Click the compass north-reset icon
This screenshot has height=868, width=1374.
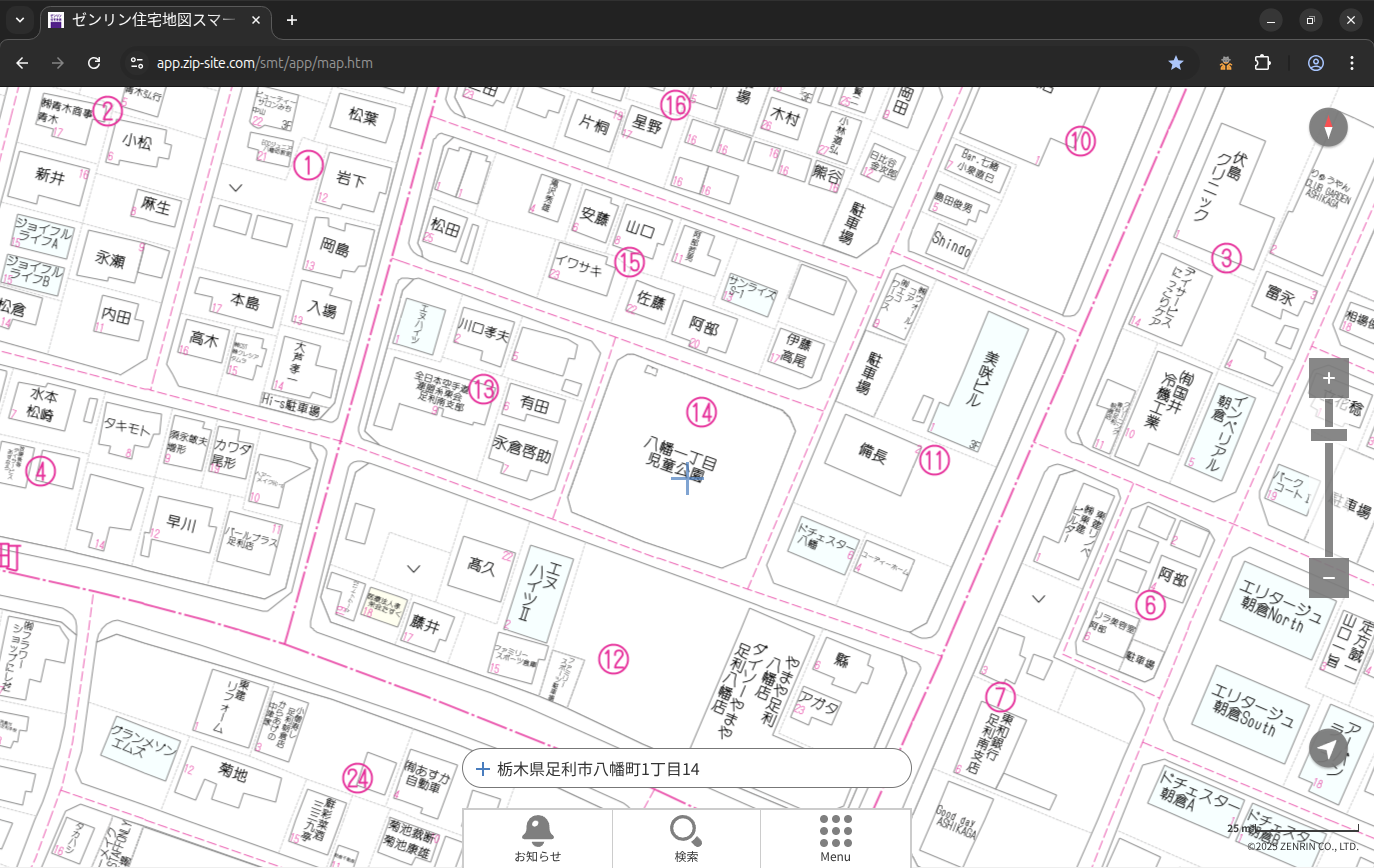pos(1328,128)
